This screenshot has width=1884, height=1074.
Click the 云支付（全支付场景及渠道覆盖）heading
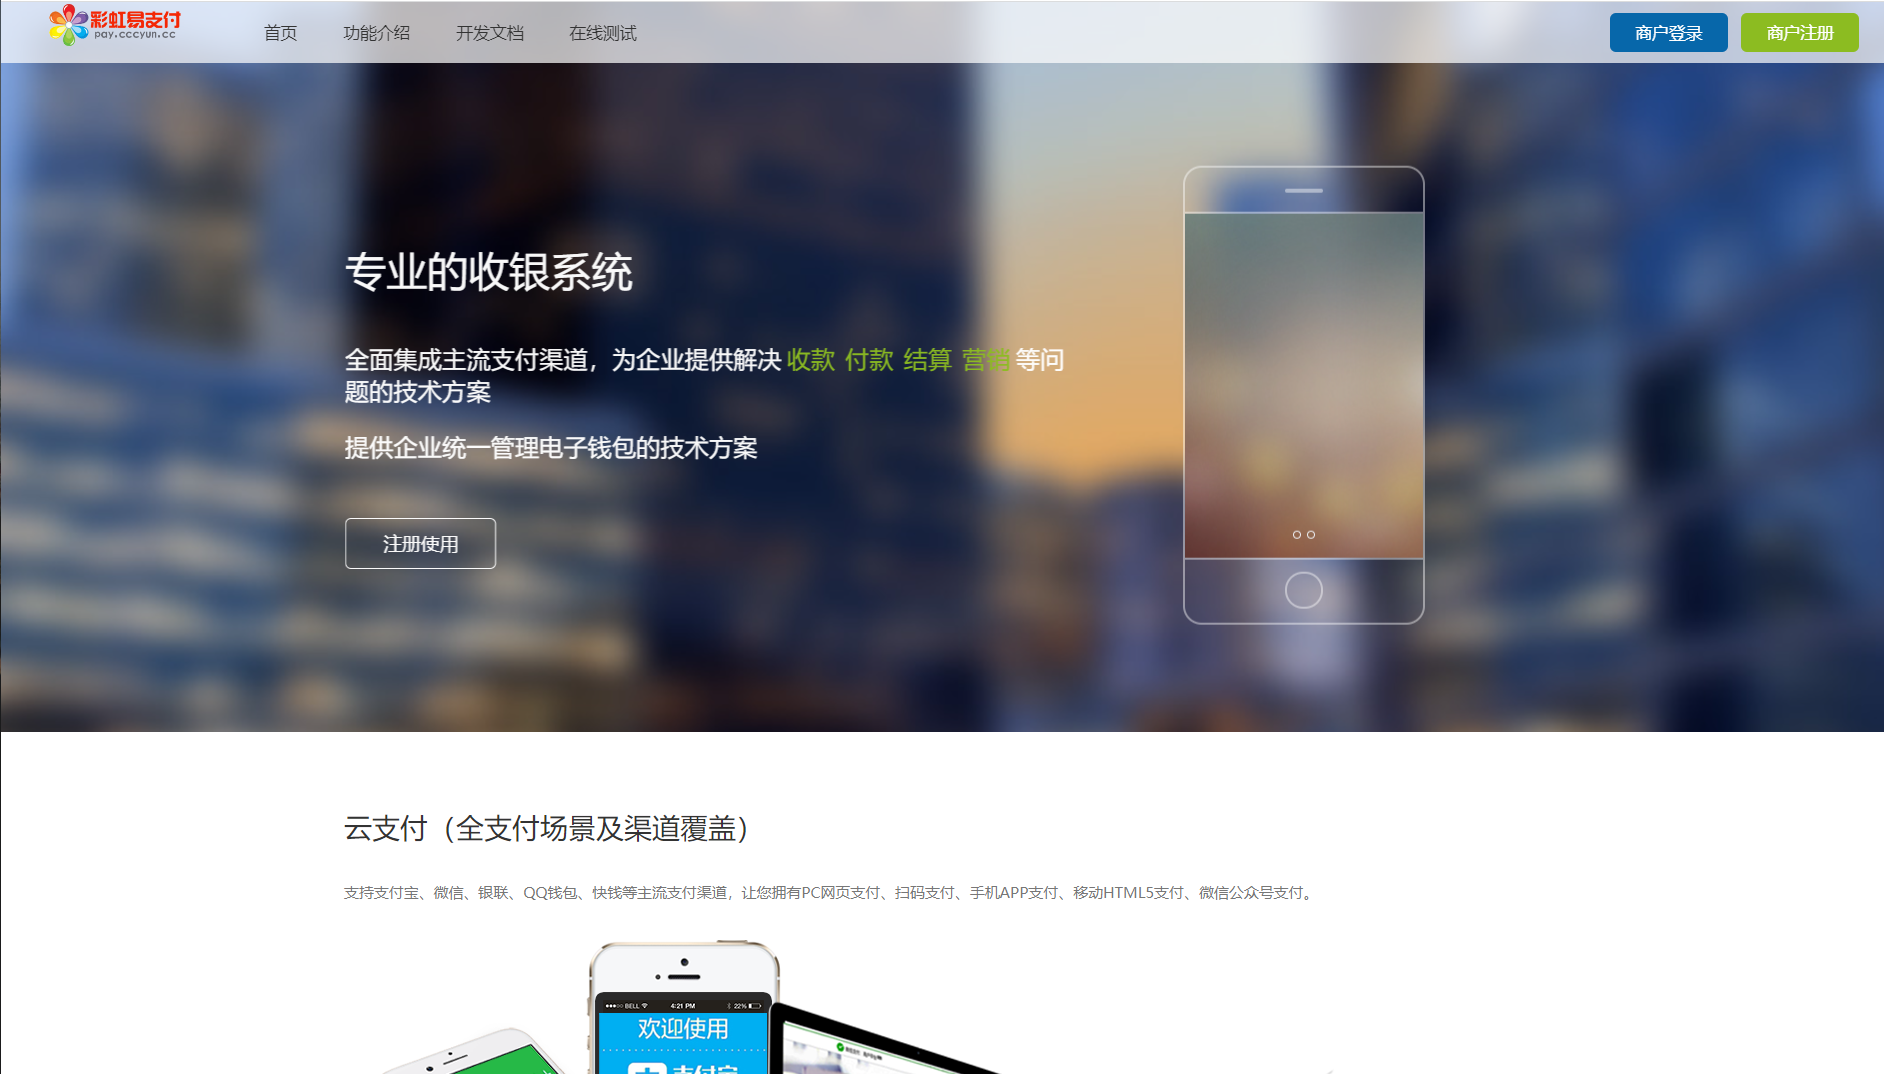(x=547, y=828)
